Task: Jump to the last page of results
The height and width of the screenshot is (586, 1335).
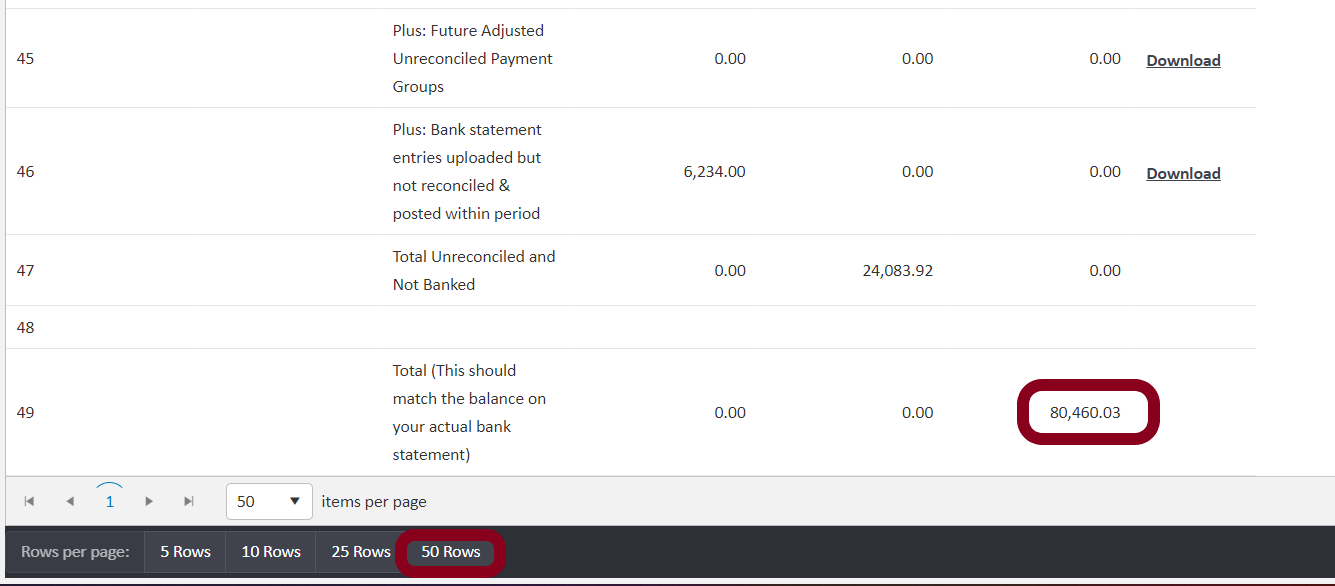Action: (189, 501)
